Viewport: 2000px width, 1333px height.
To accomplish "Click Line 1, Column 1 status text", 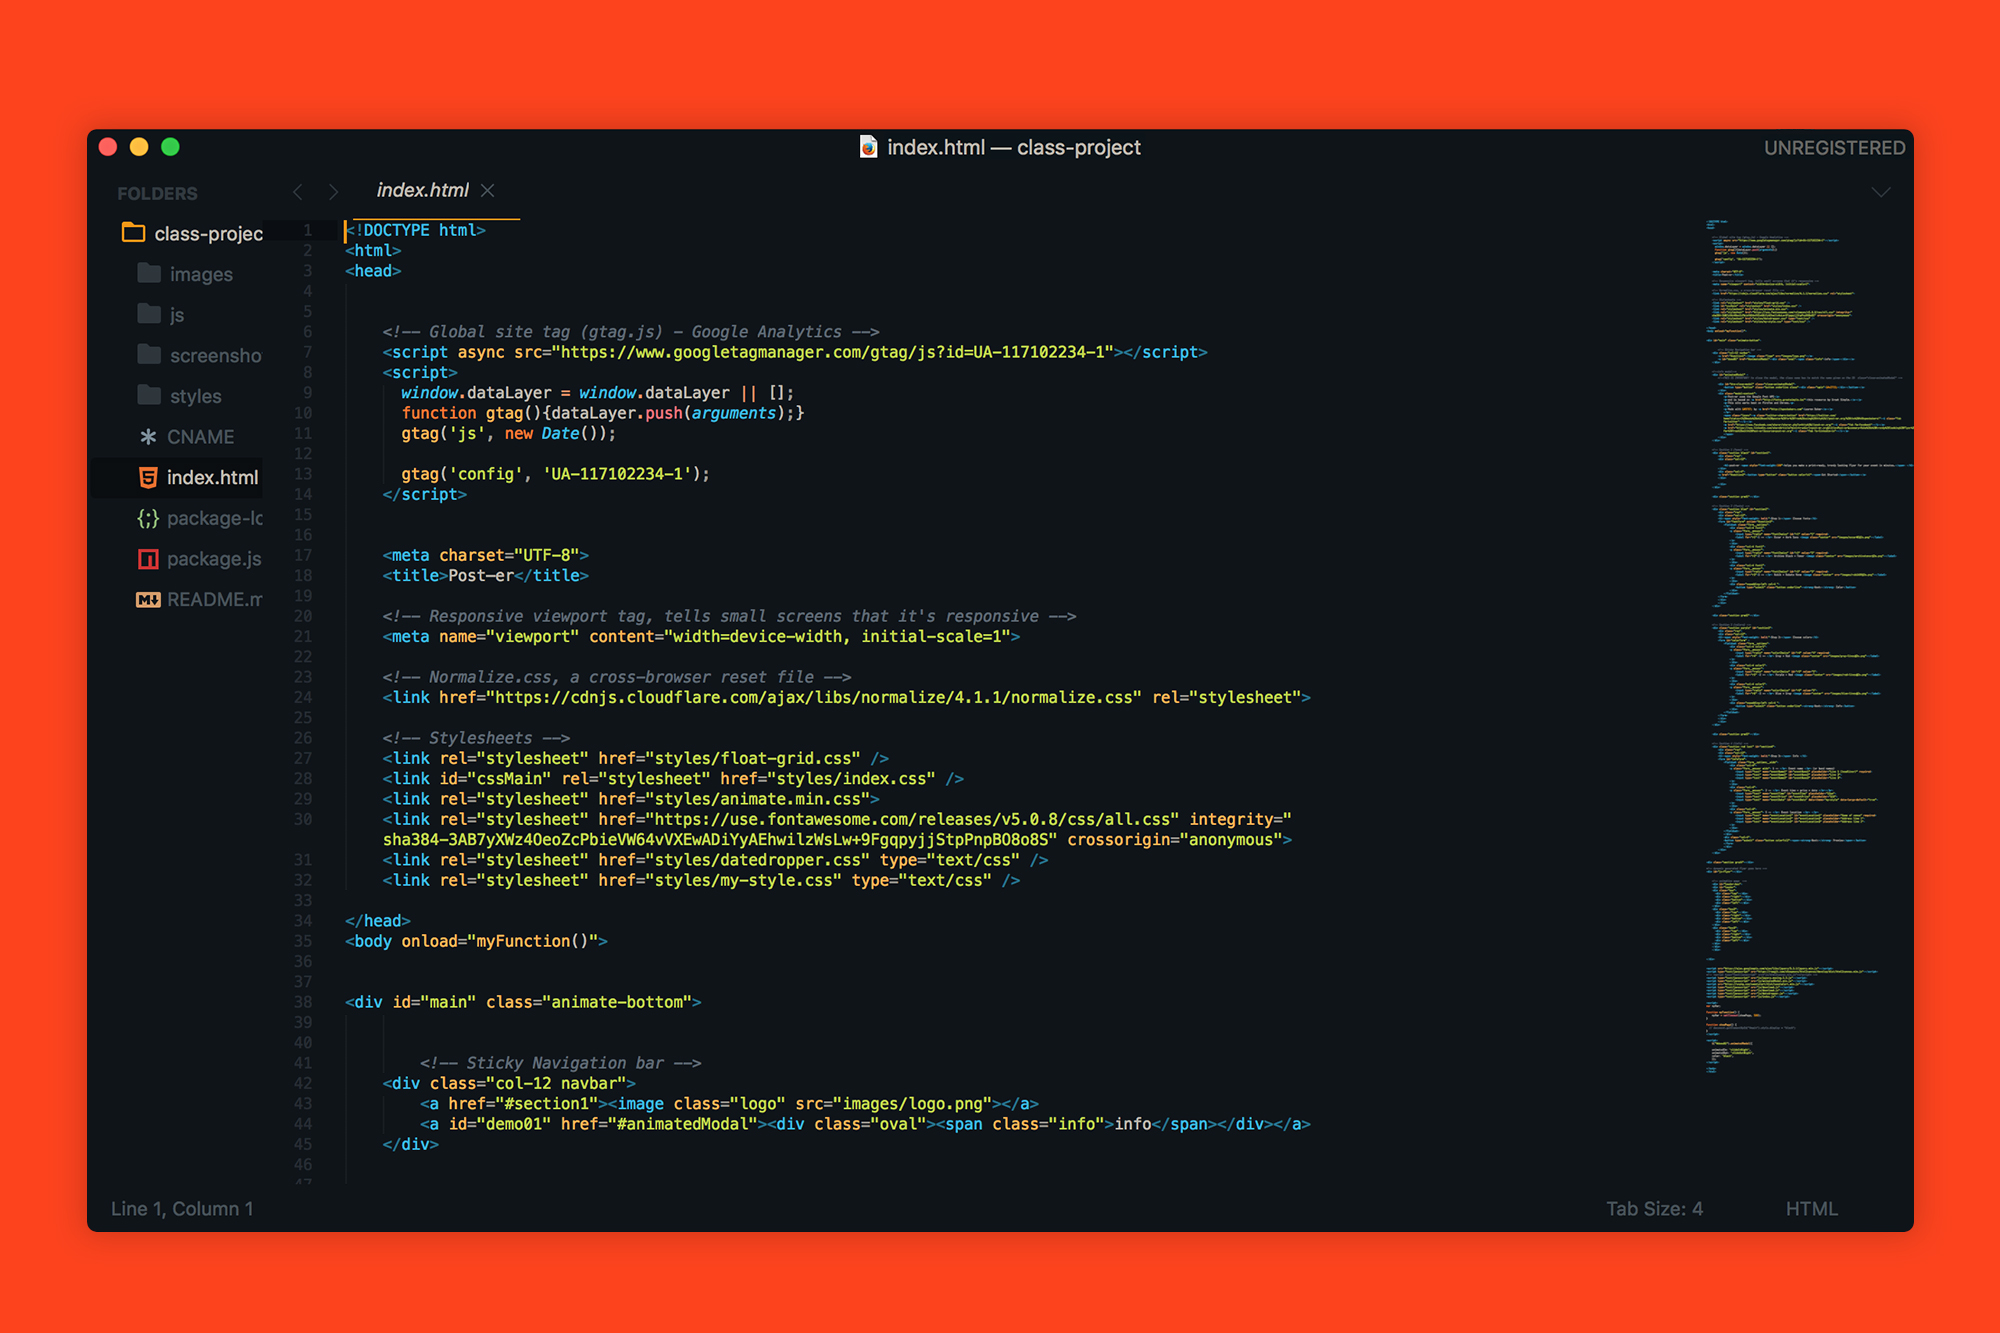I will coord(182,1209).
